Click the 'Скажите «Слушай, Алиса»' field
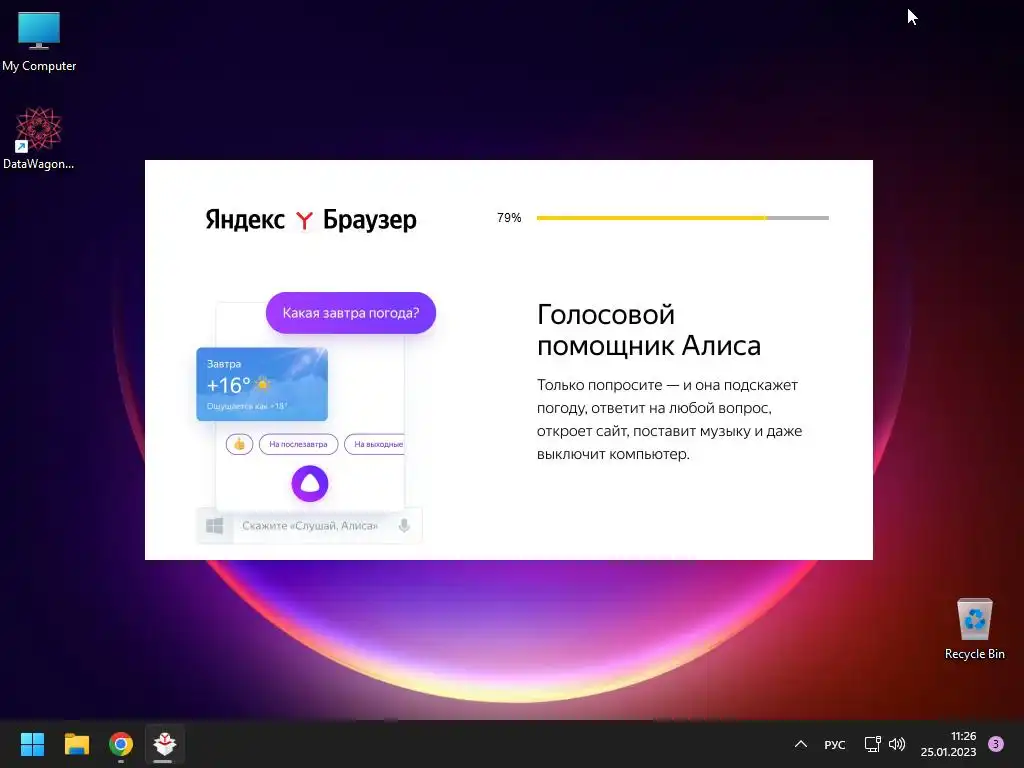This screenshot has height=768, width=1024. pos(310,526)
